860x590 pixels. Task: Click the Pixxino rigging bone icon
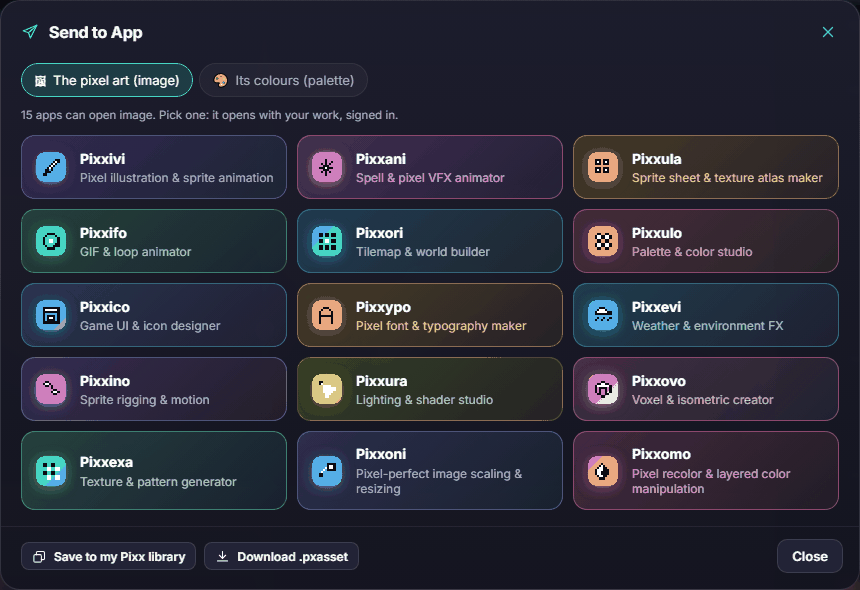tap(51, 389)
